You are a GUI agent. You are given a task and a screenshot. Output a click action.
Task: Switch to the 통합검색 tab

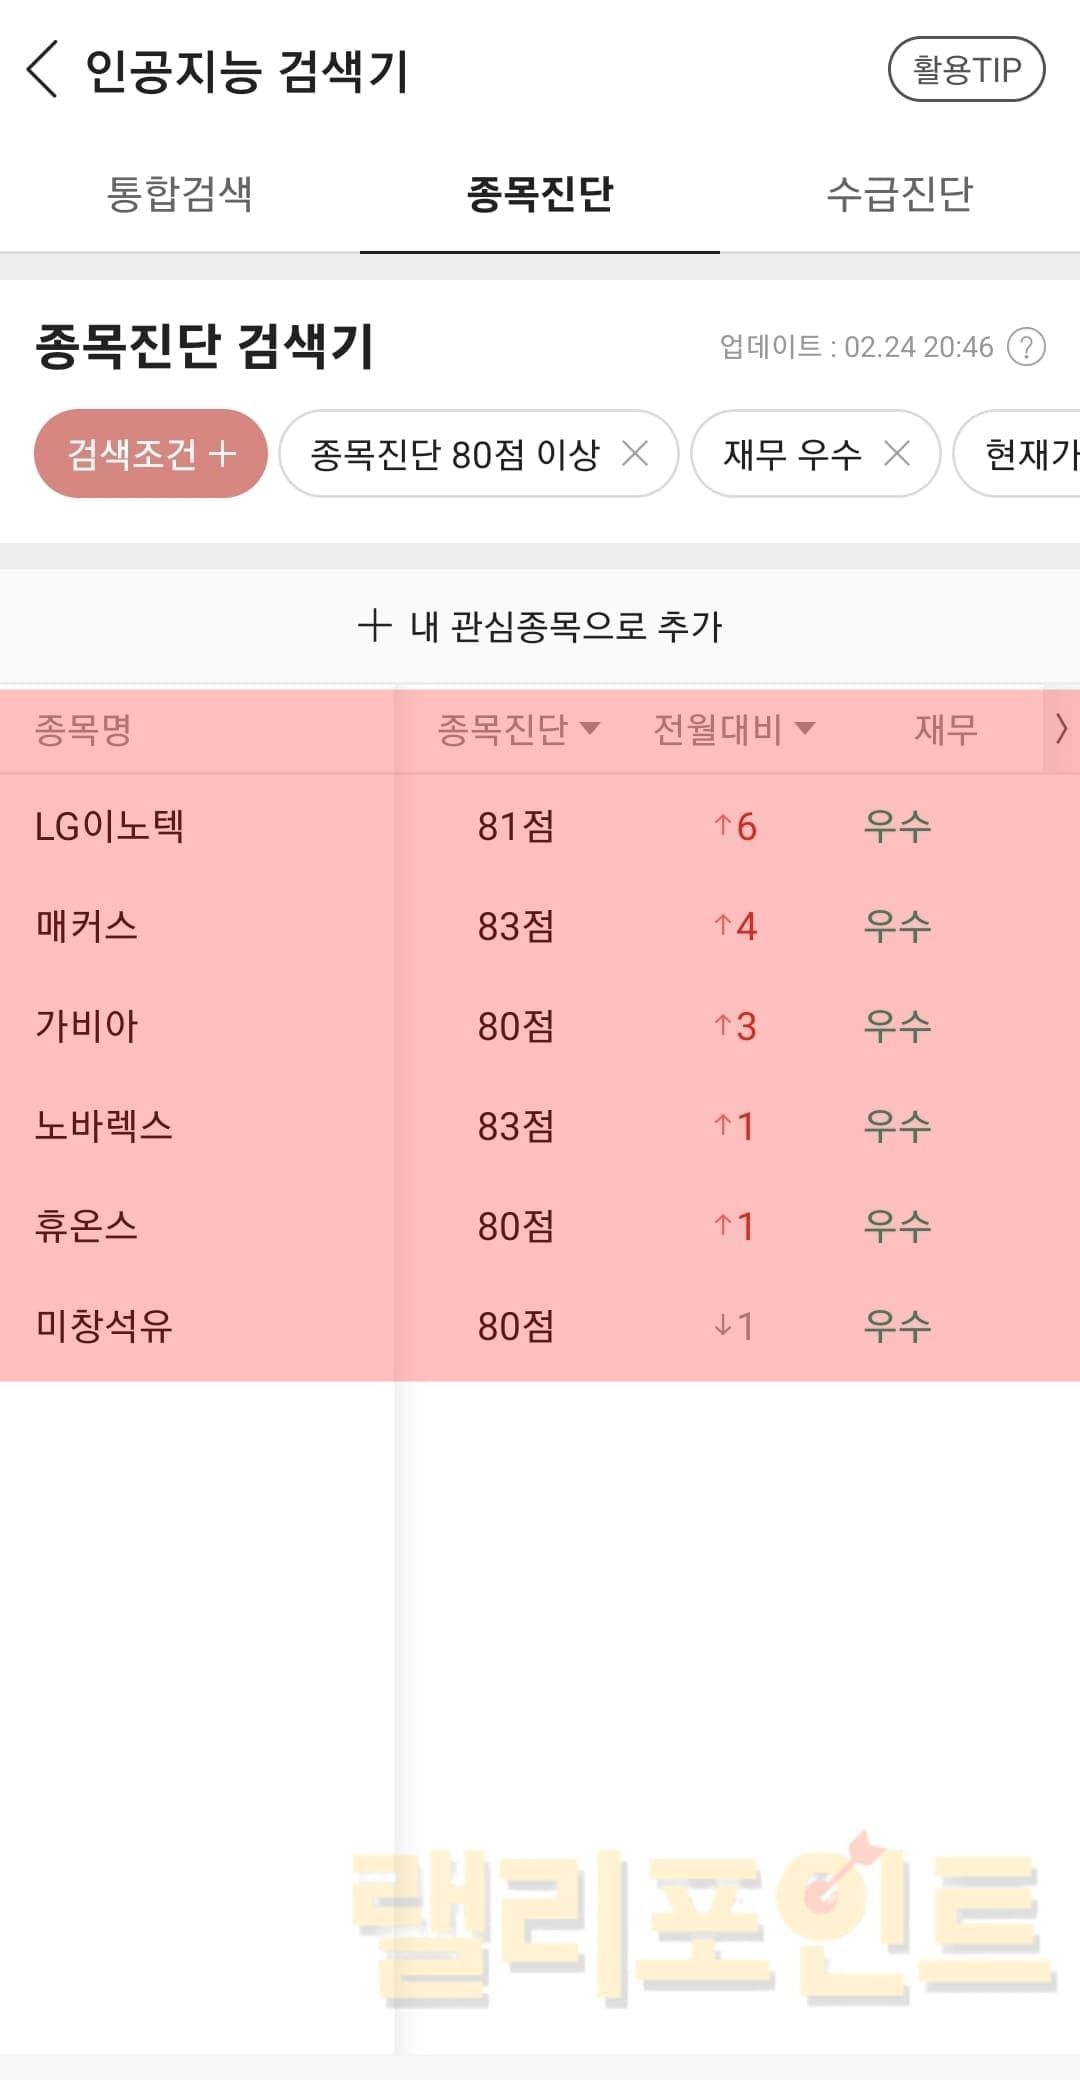point(180,194)
